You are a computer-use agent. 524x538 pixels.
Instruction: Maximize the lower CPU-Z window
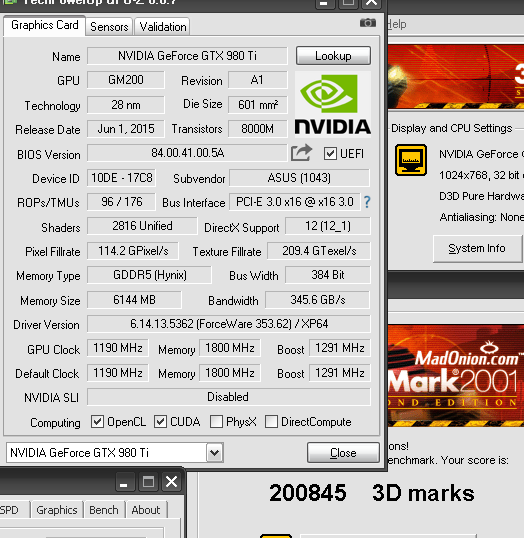point(148,482)
